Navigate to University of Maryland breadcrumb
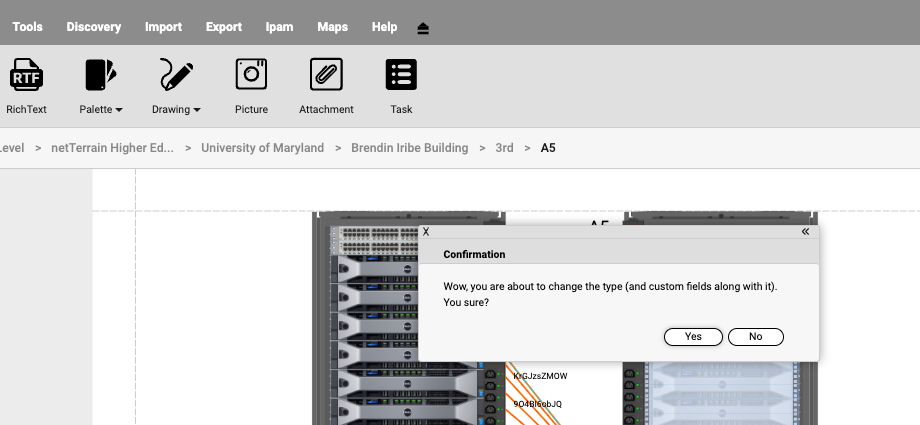Image resolution: width=920 pixels, height=425 pixels. (x=262, y=148)
